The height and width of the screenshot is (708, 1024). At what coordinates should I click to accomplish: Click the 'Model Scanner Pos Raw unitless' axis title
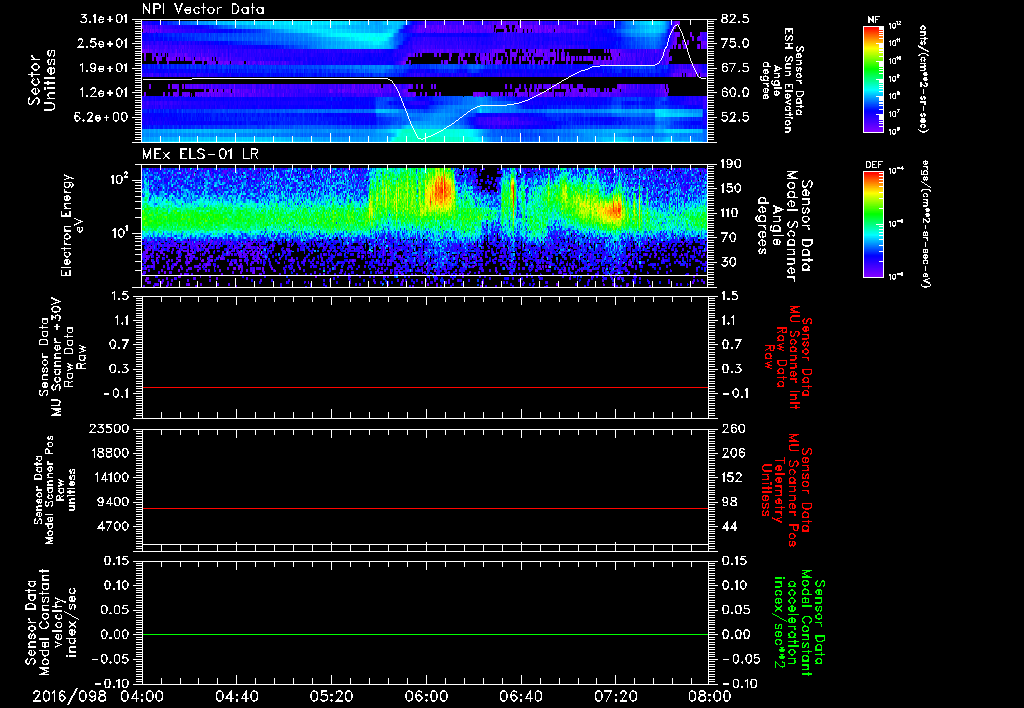click(x=56, y=490)
